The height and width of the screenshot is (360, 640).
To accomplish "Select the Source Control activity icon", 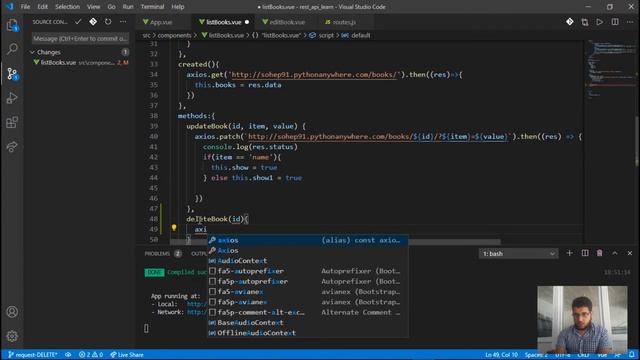I will pyautogui.click(x=12, y=74).
